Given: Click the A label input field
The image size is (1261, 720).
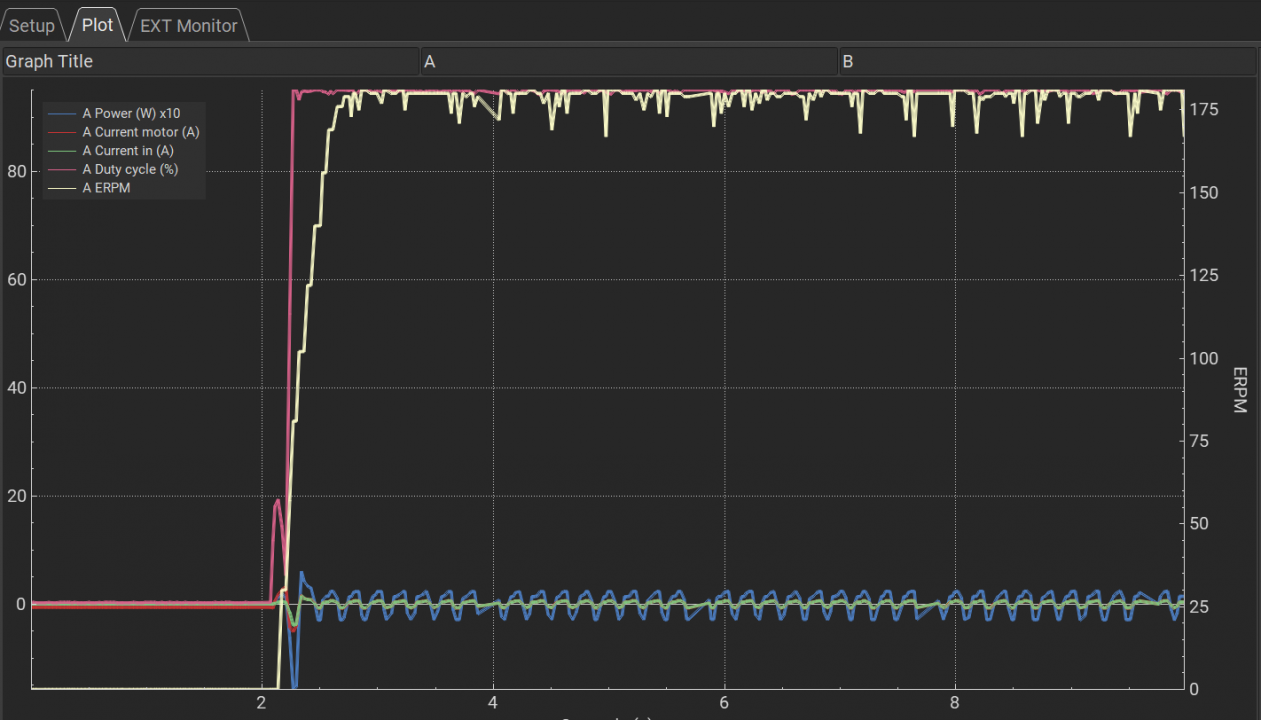Looking at the screenshot, I should tap(628, 61).
